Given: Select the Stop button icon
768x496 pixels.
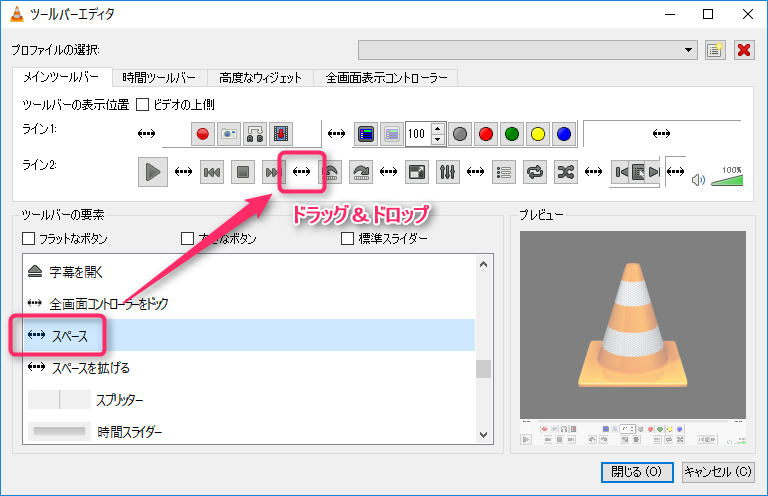Looking at the screenshot, I should tap(242, 172).
